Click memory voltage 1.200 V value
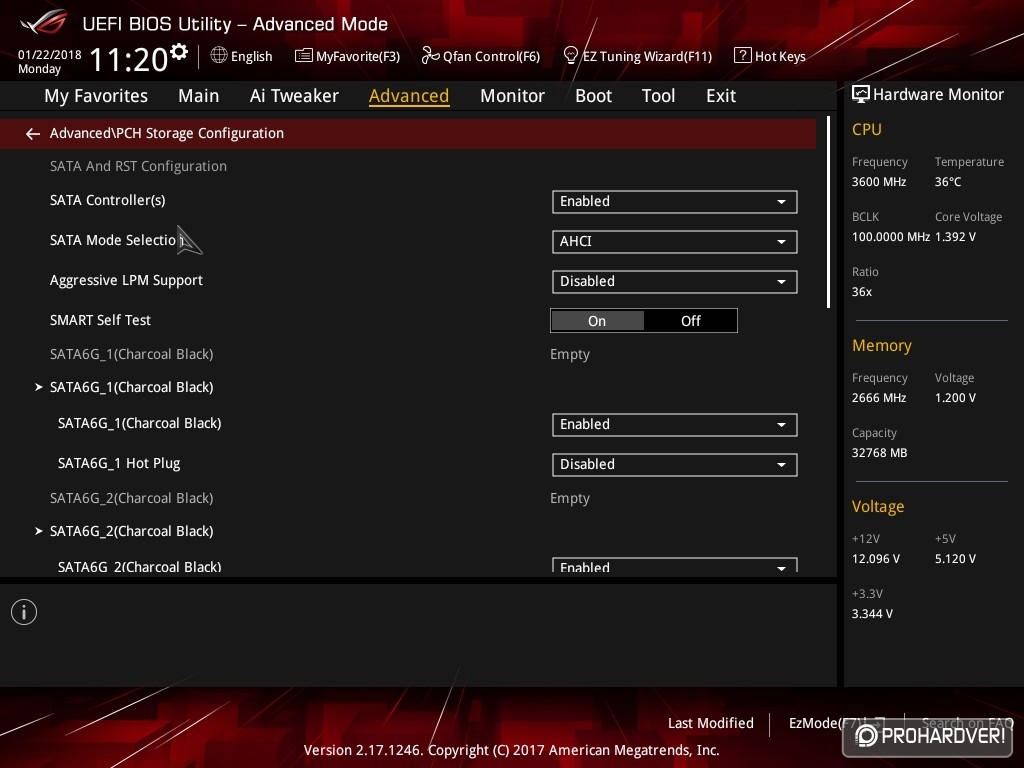Viewport: 1024px width, 768px height. (x=955, y=398)
